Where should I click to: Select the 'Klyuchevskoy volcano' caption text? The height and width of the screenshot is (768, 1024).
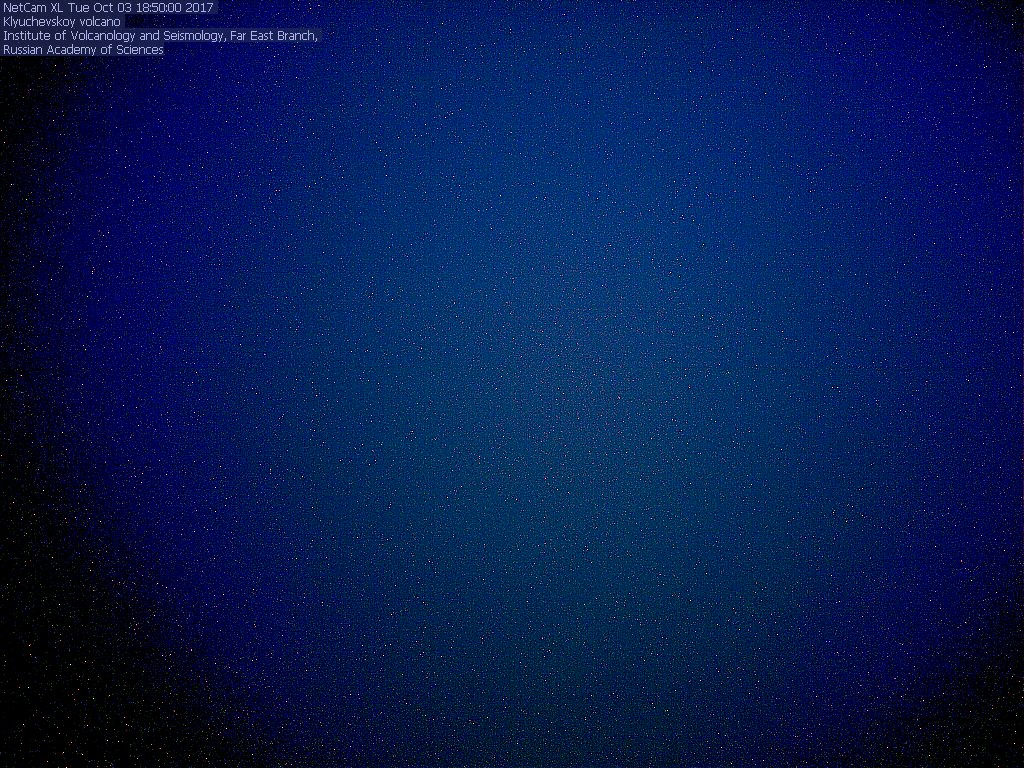[x=62, y=22]
